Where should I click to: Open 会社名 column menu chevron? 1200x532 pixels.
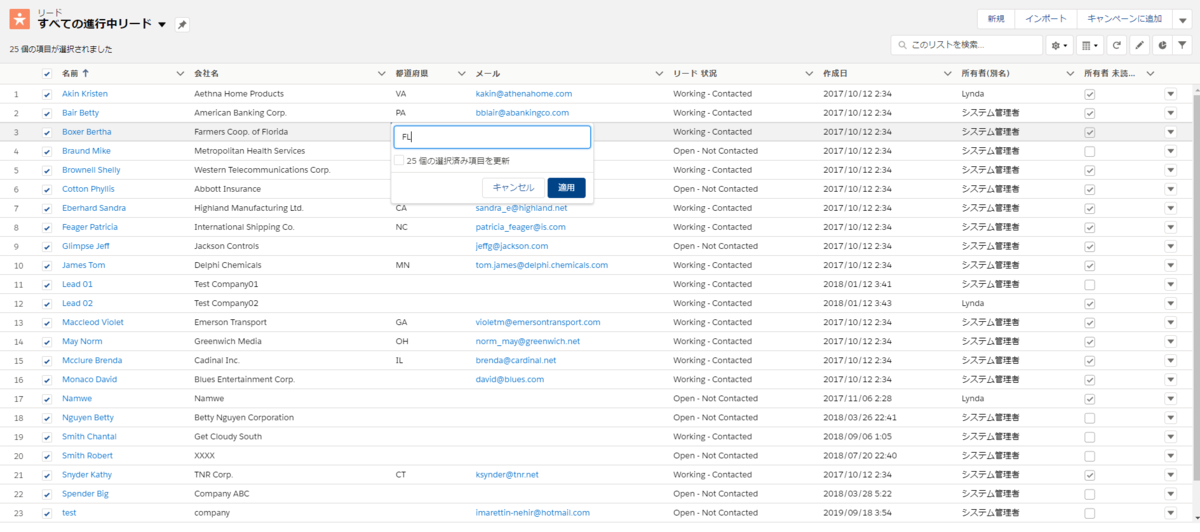pos(382,74)
